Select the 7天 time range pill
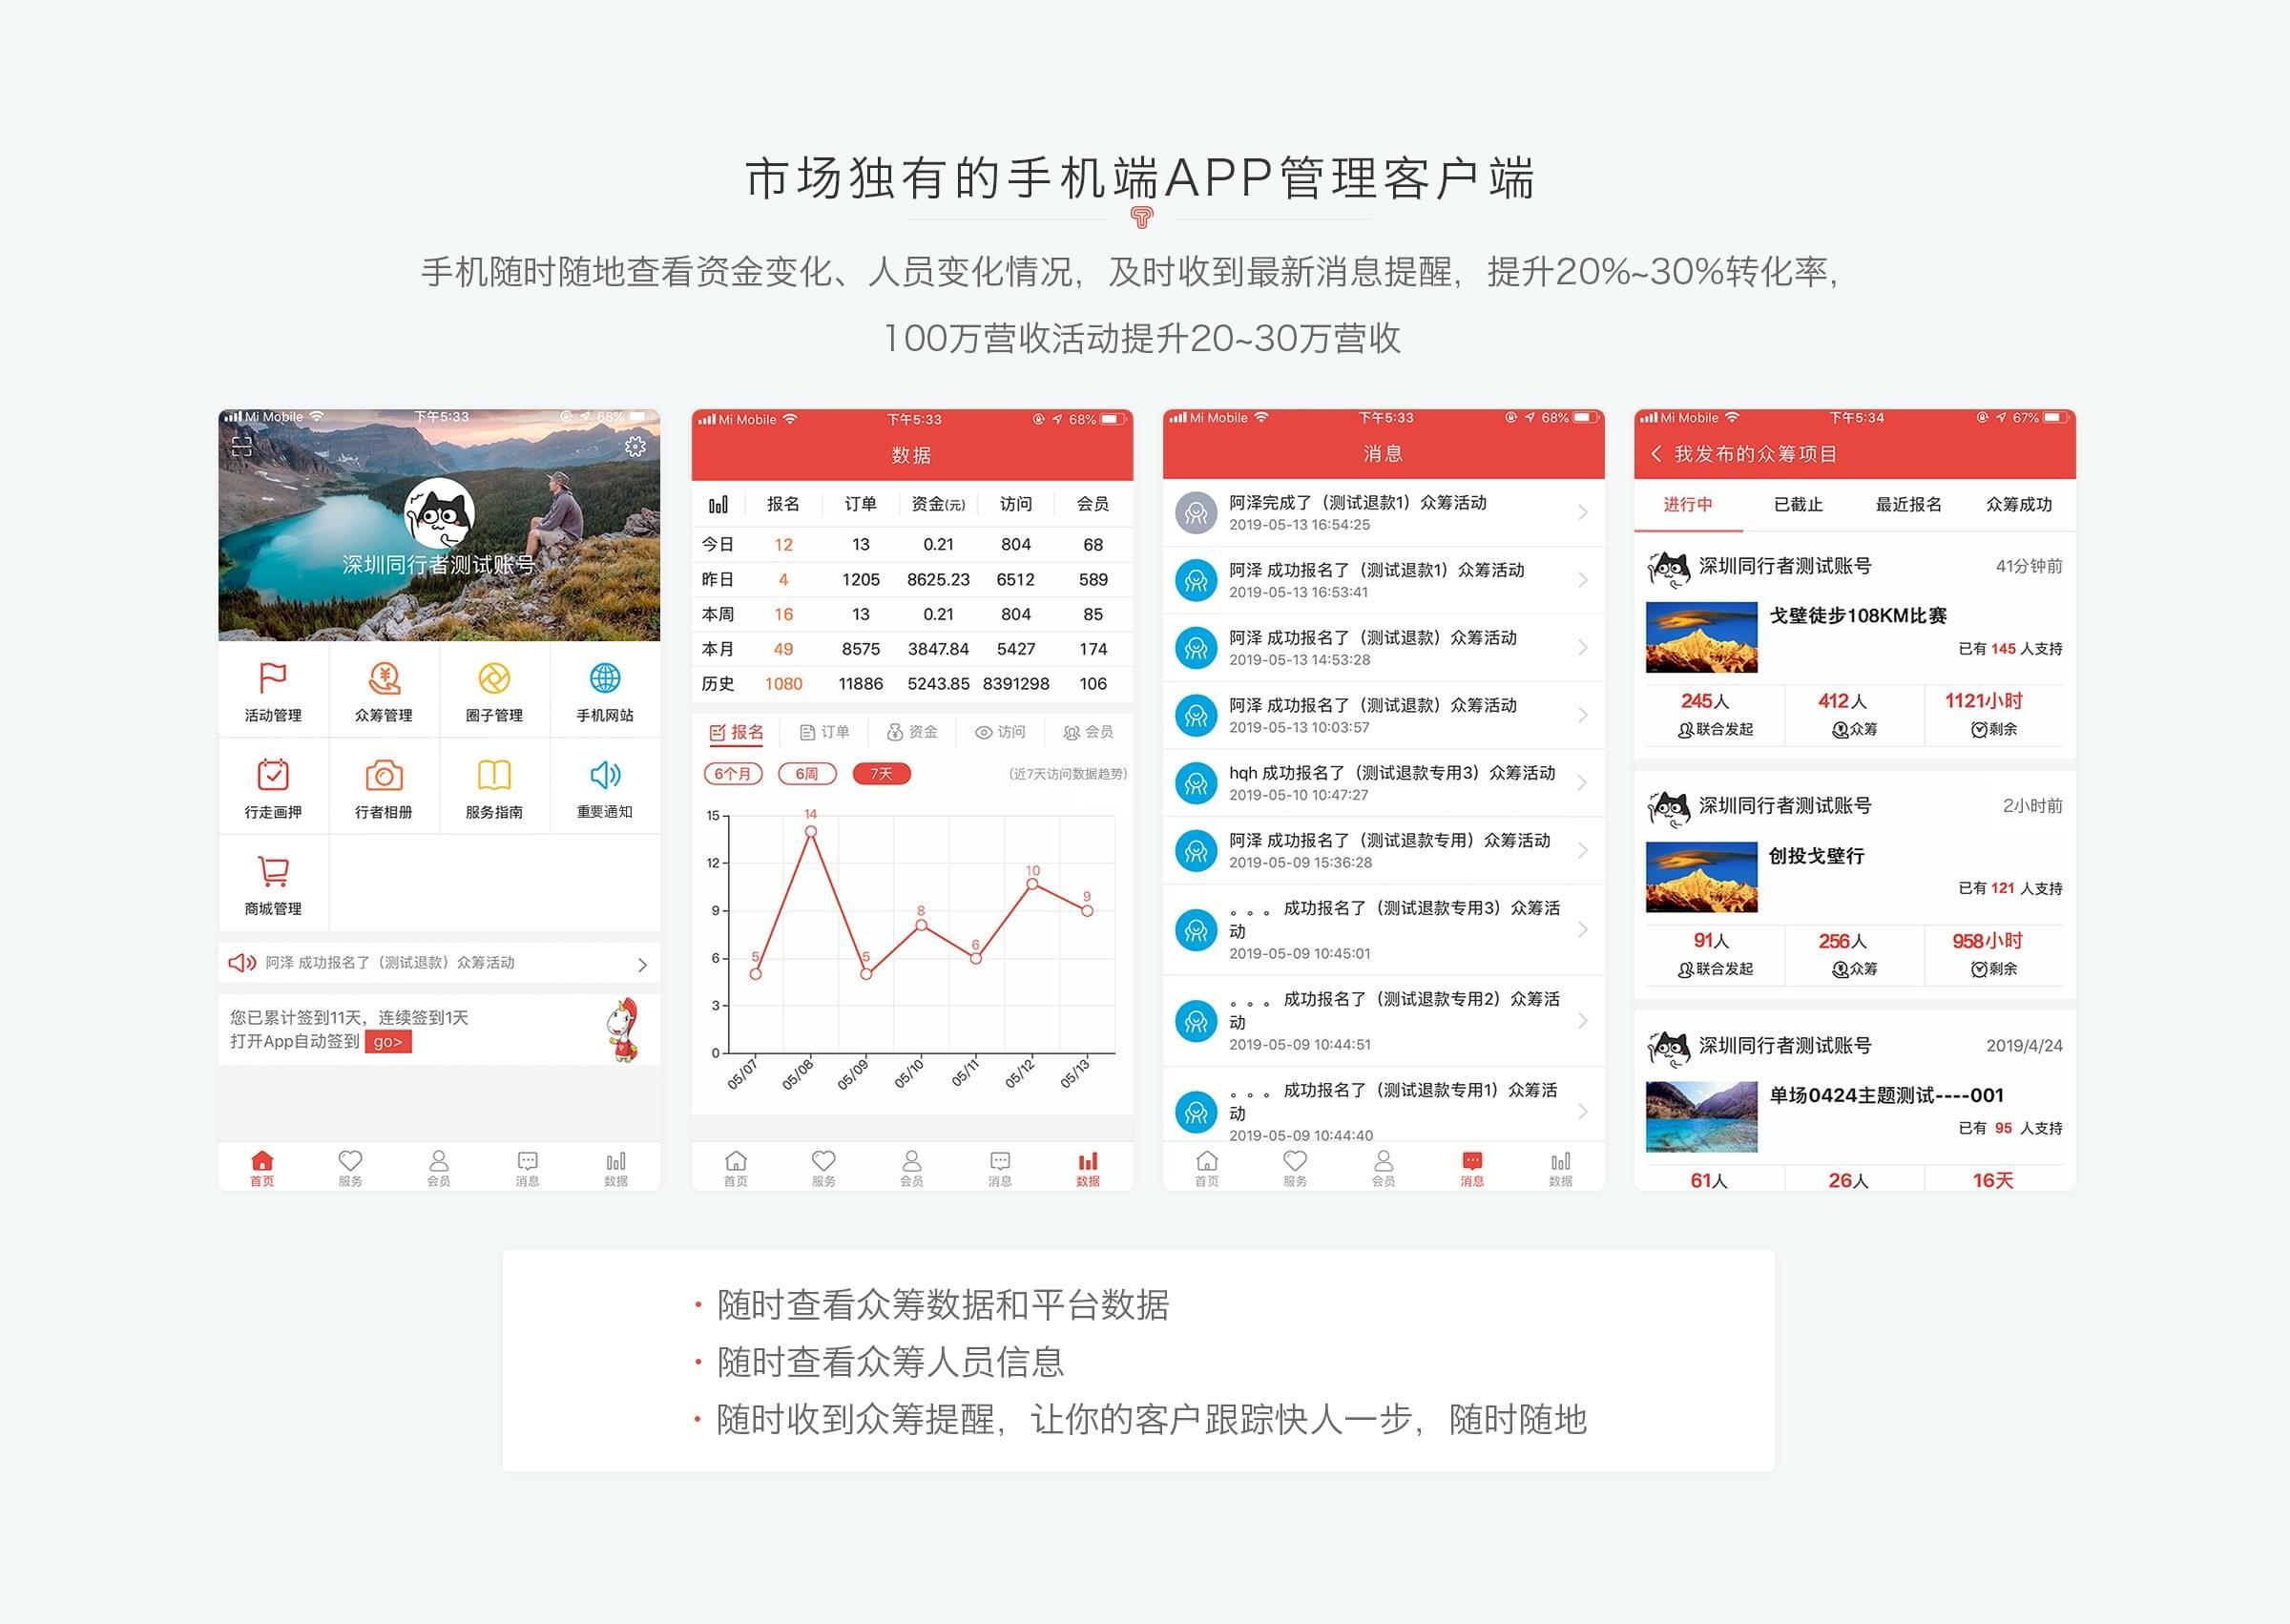The width and height of the screenshot is (2290, 1624). (881, 774)
